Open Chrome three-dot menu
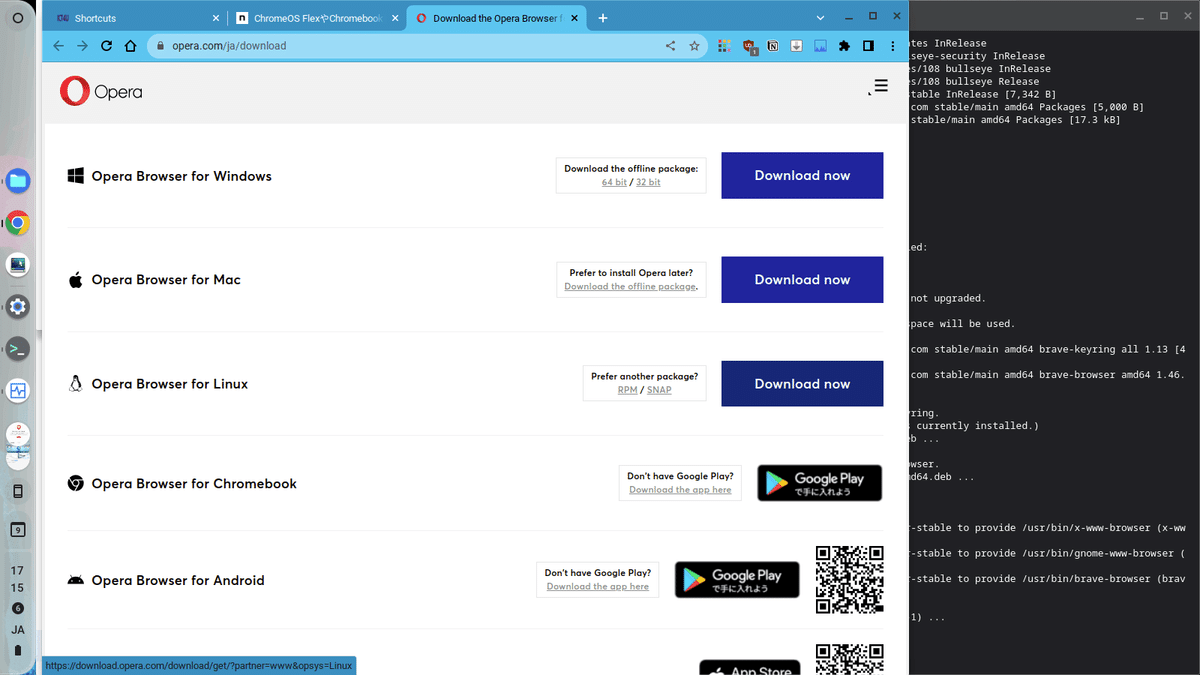The height and width of the screenshot is (675, 1200). (893, 46)
